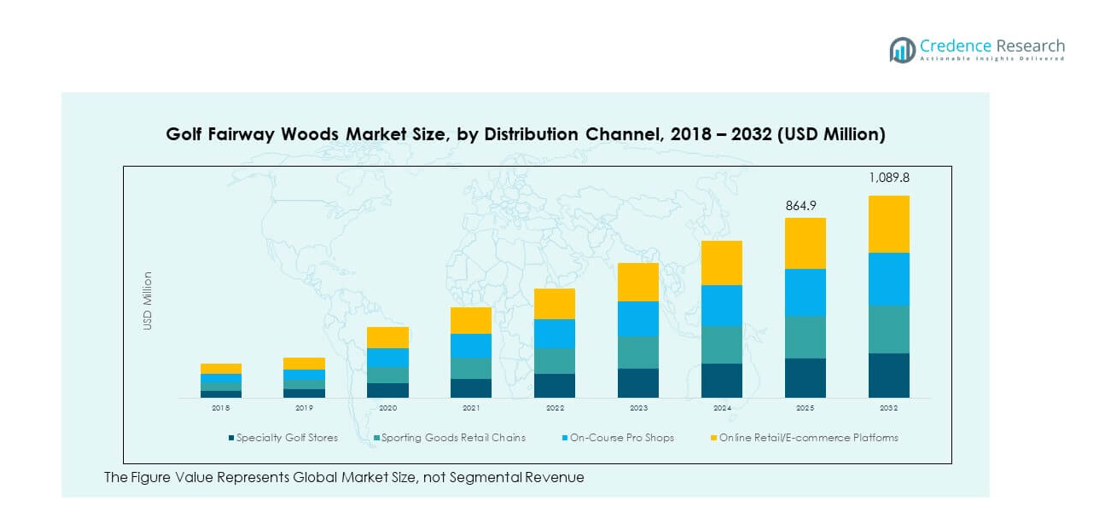Click the 1,089.8 data label above the 2032 bar
The width and height of the screenshot is (1106, 532).
pos(888,178)
